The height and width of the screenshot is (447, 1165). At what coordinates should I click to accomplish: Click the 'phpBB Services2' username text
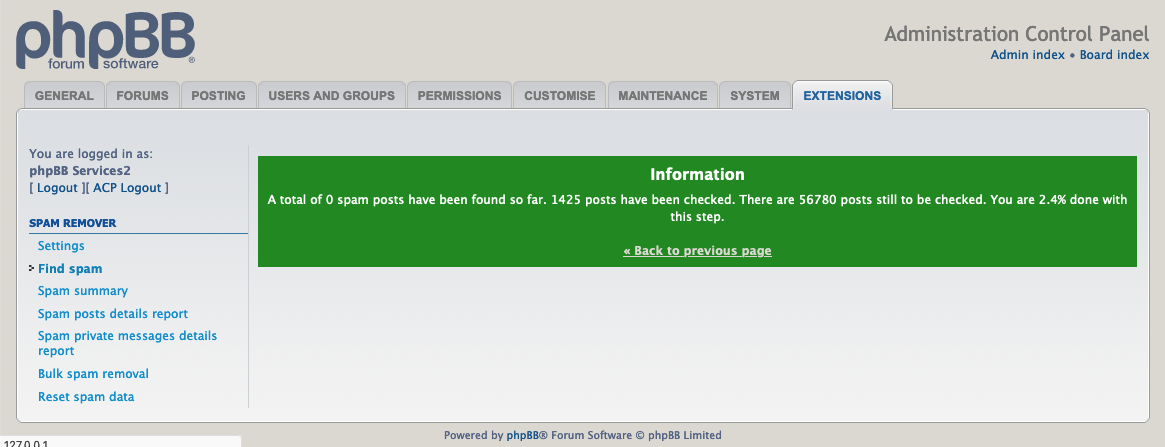pos(80,171)
